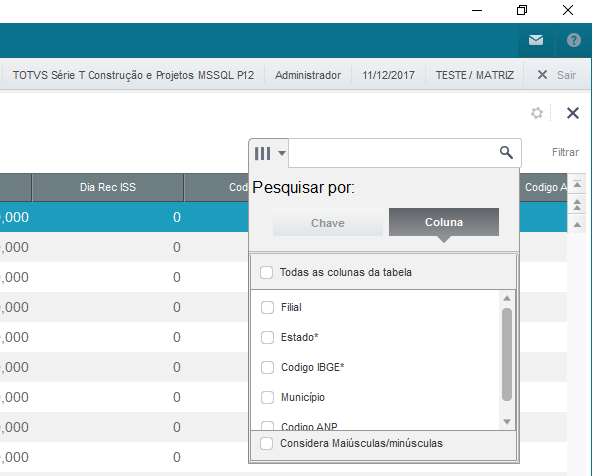The image size is (592, 476).
Task: Check the Filial column checkbox
Action: (x=267, y=307)
